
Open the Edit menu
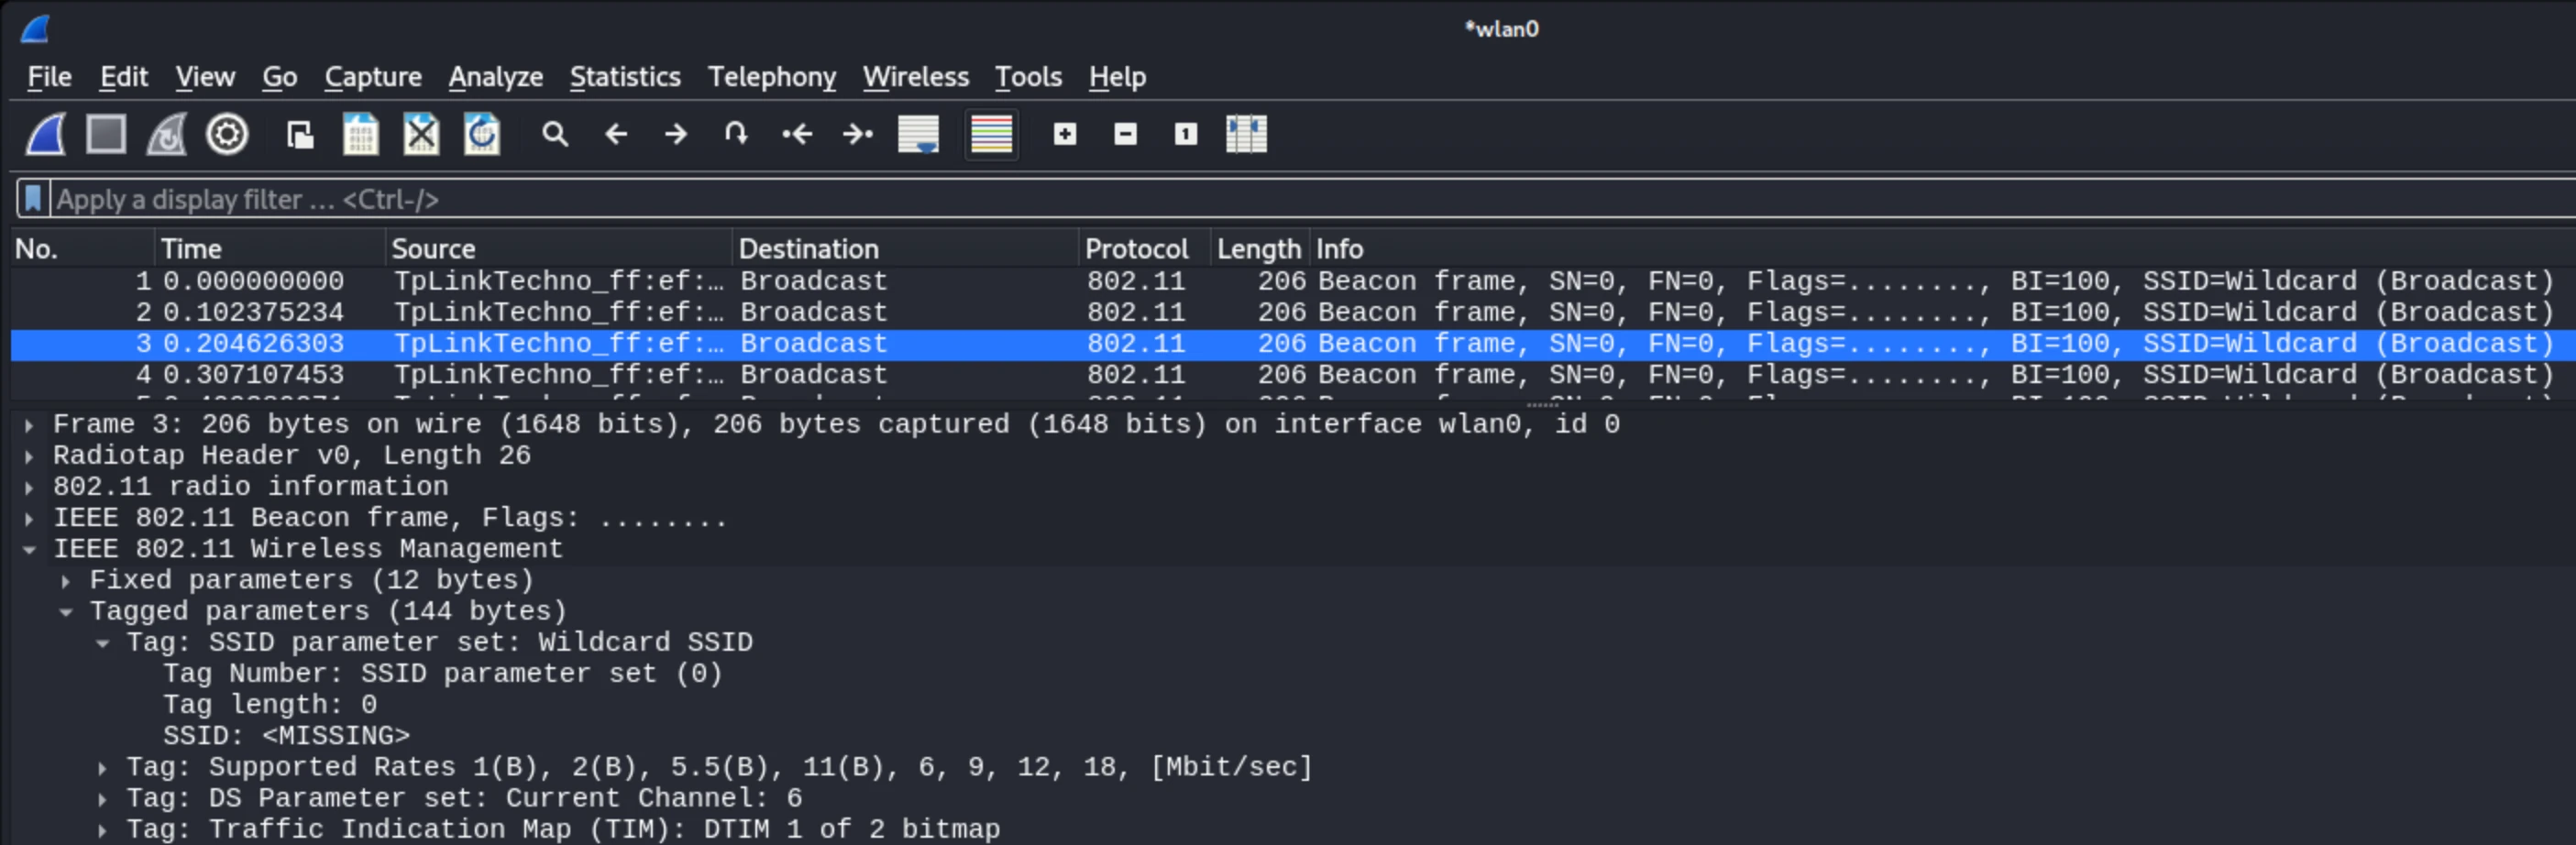click(124, 77)
